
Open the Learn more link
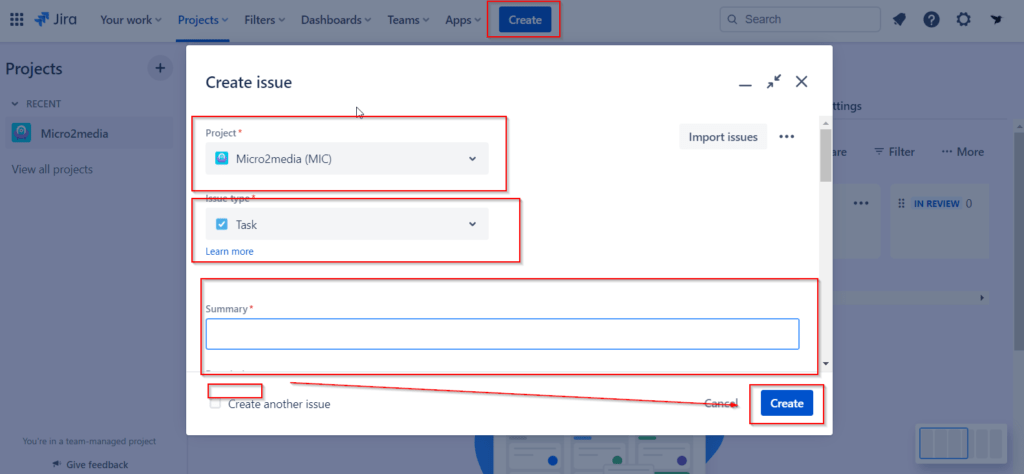tap(229, 251)
